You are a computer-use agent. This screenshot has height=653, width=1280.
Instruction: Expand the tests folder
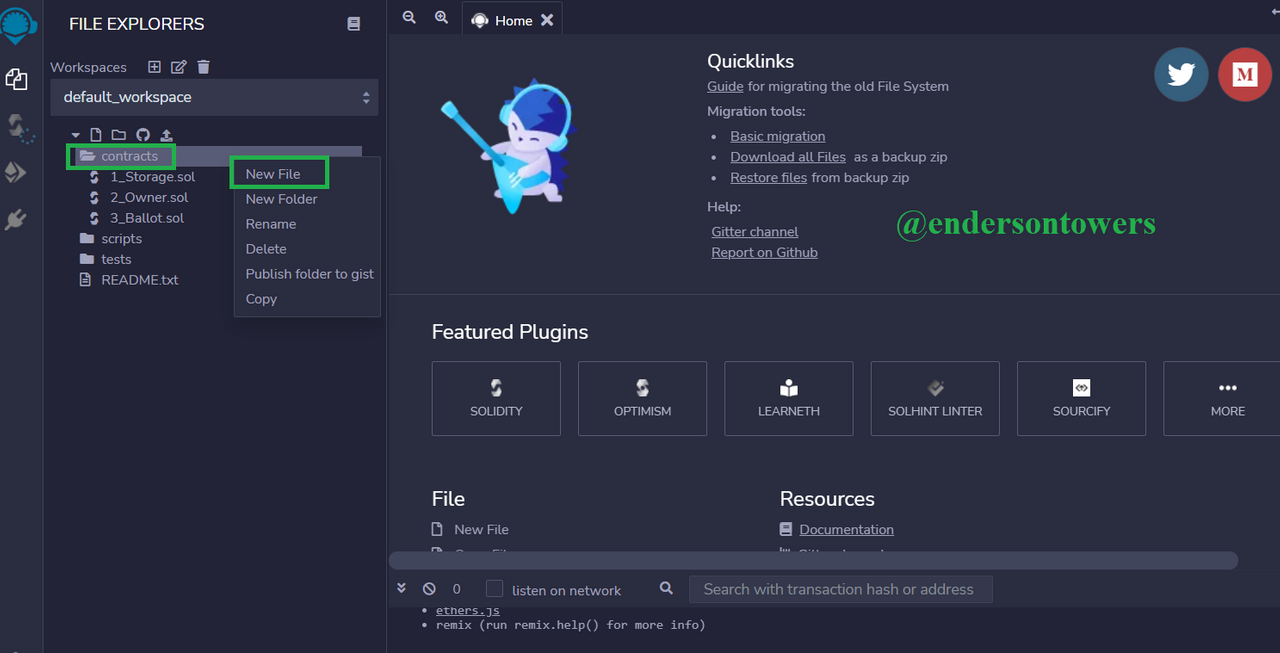tap(116, 259)
